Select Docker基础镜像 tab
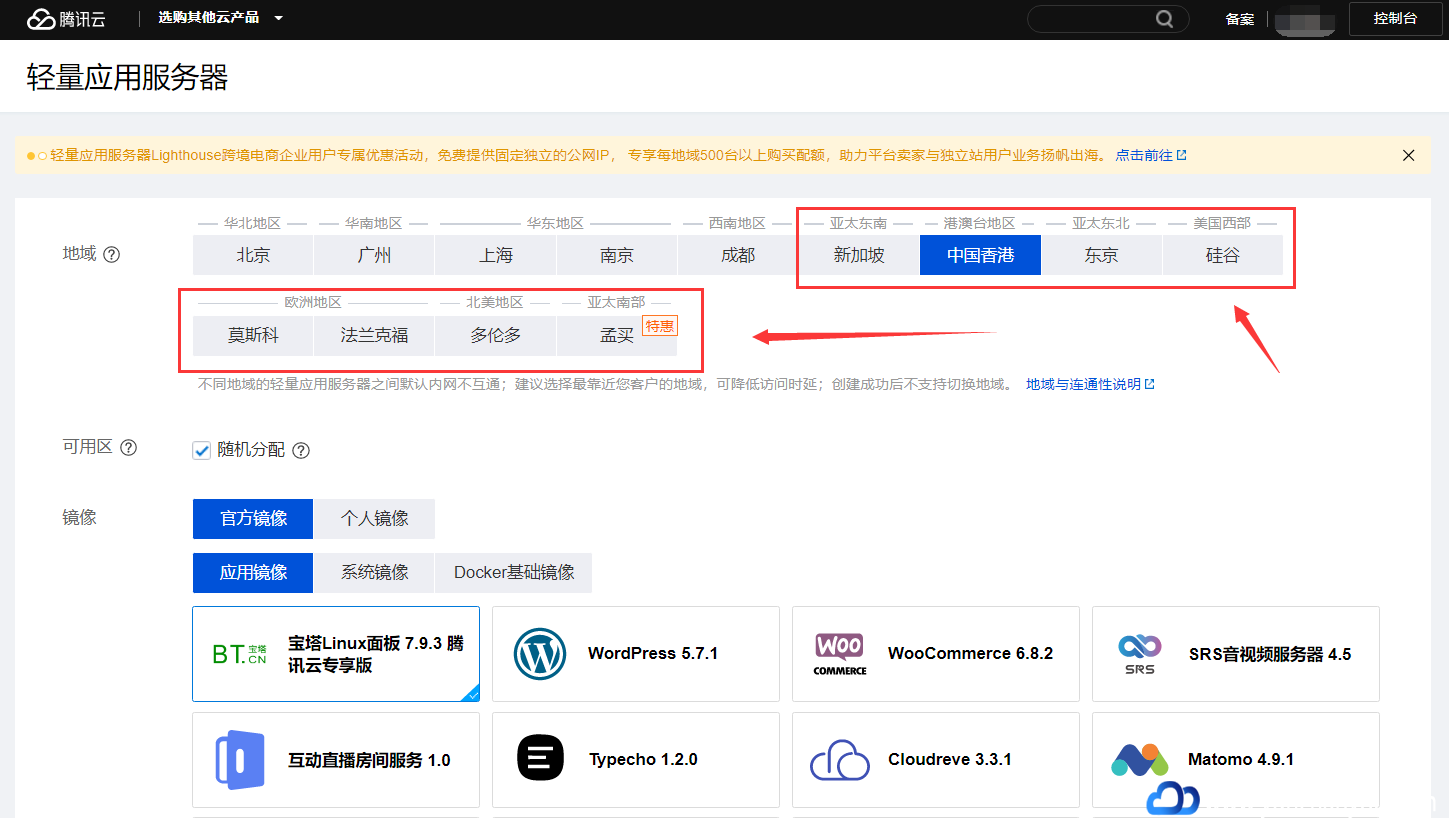This screenshot has width=1449, height=818. pyautogui.click(x=514, y=573)
